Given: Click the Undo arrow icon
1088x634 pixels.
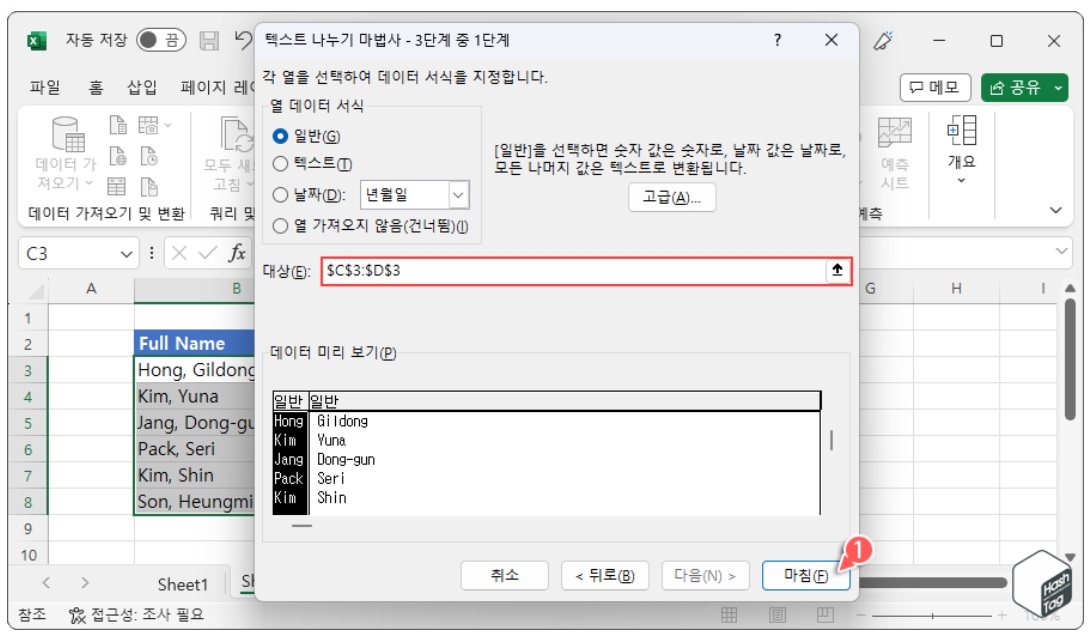Looking at the screenshot, I should click(243, 40).
